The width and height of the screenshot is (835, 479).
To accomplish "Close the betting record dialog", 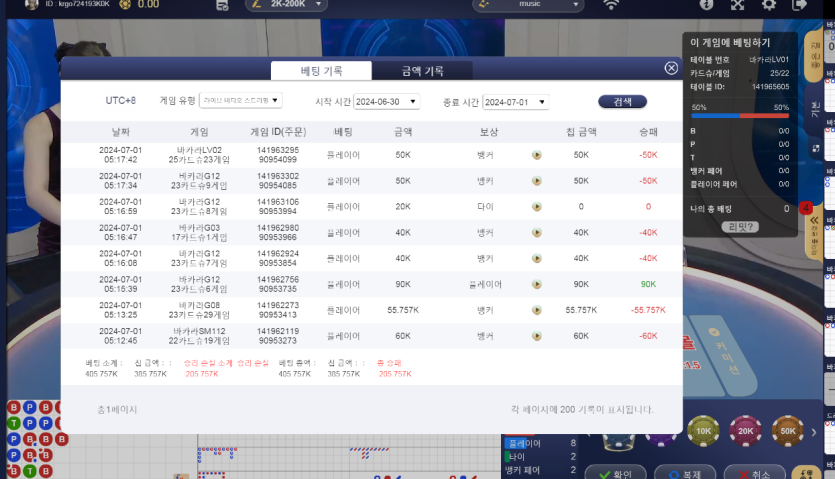I will click(x=671, y=68).
